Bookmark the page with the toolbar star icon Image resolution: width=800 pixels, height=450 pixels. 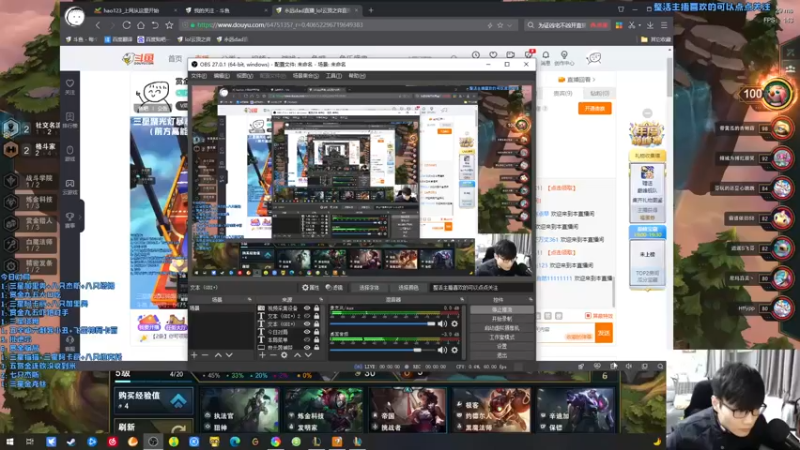(x=169, y=24)
